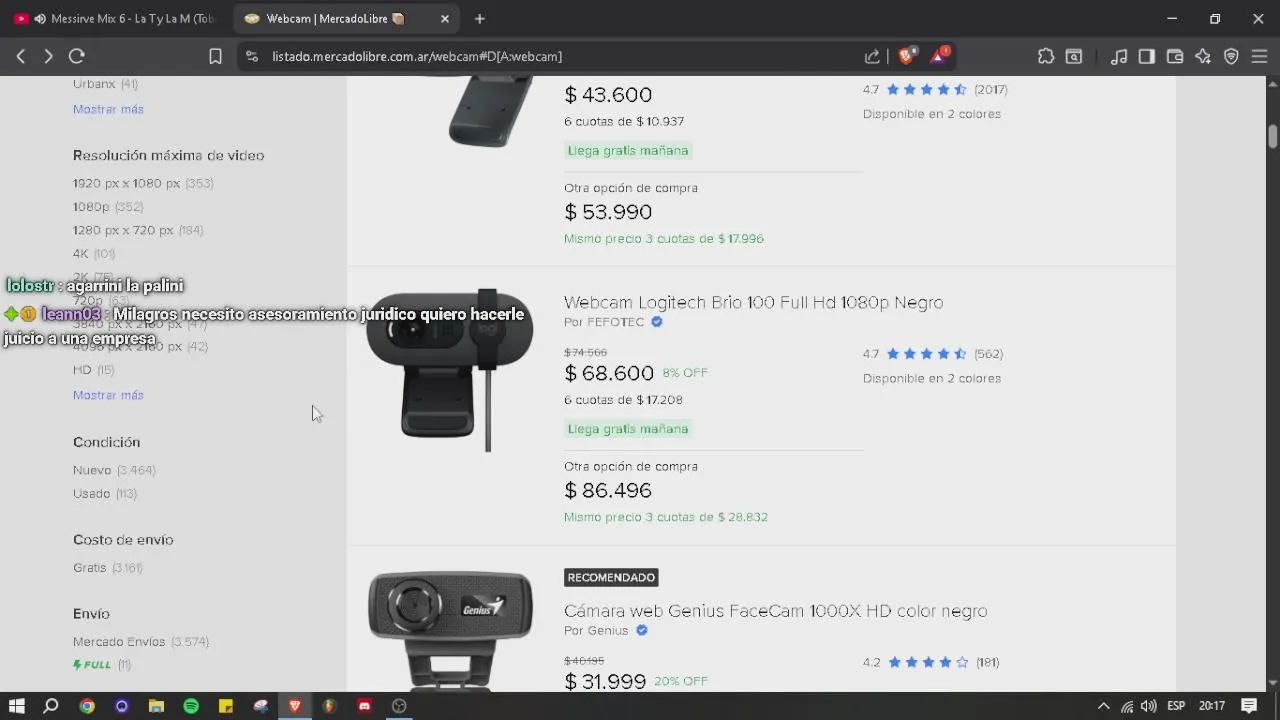
Task: Click the page vertical scrollbar
Action: pos(1273,136)
